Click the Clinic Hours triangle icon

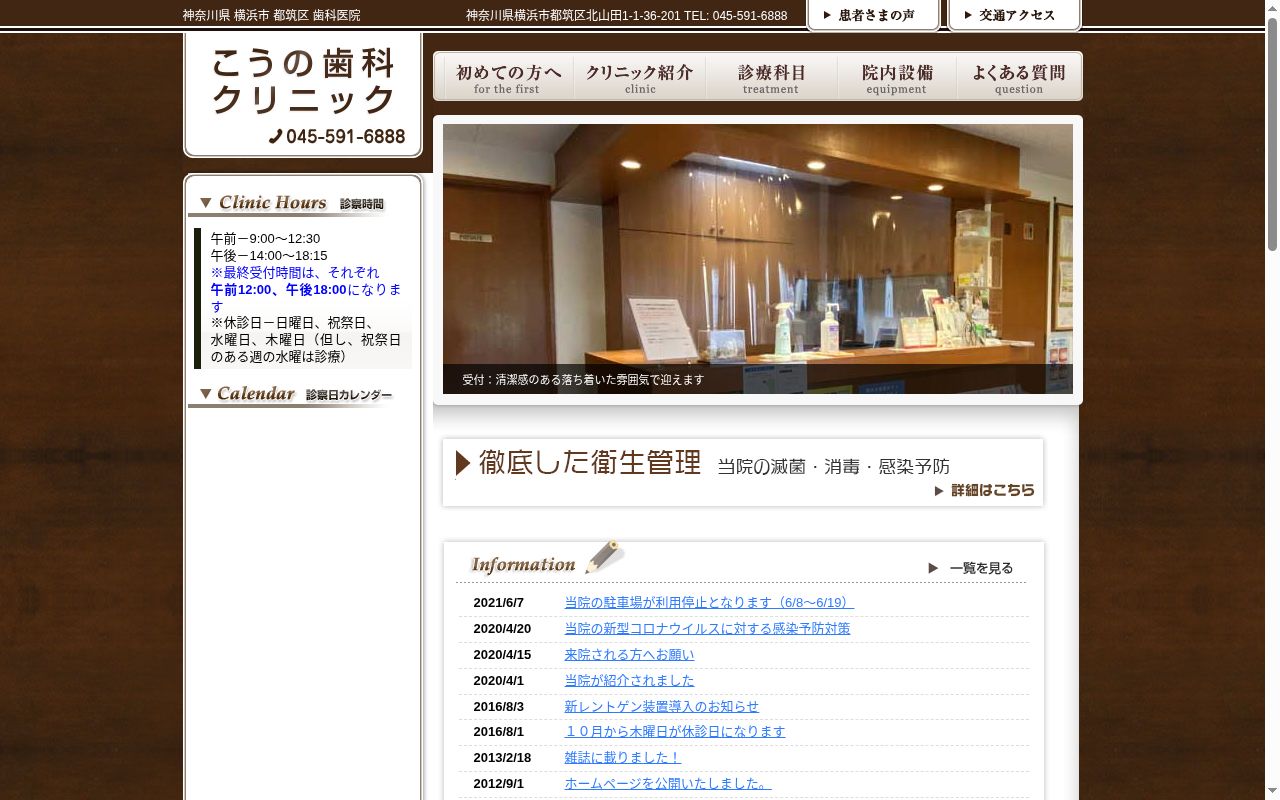(205, 203)
